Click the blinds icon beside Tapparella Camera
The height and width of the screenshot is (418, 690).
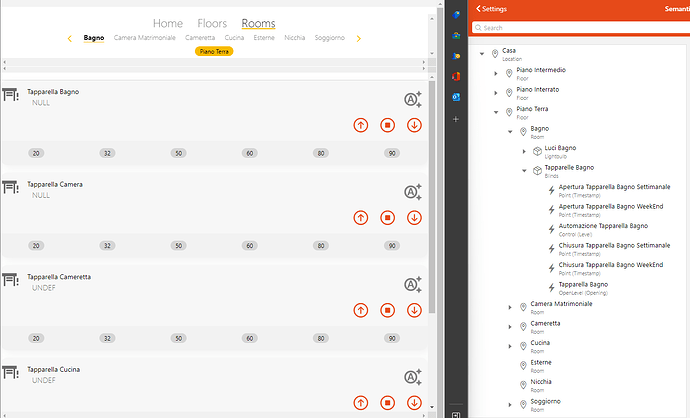tap(11, 188)
